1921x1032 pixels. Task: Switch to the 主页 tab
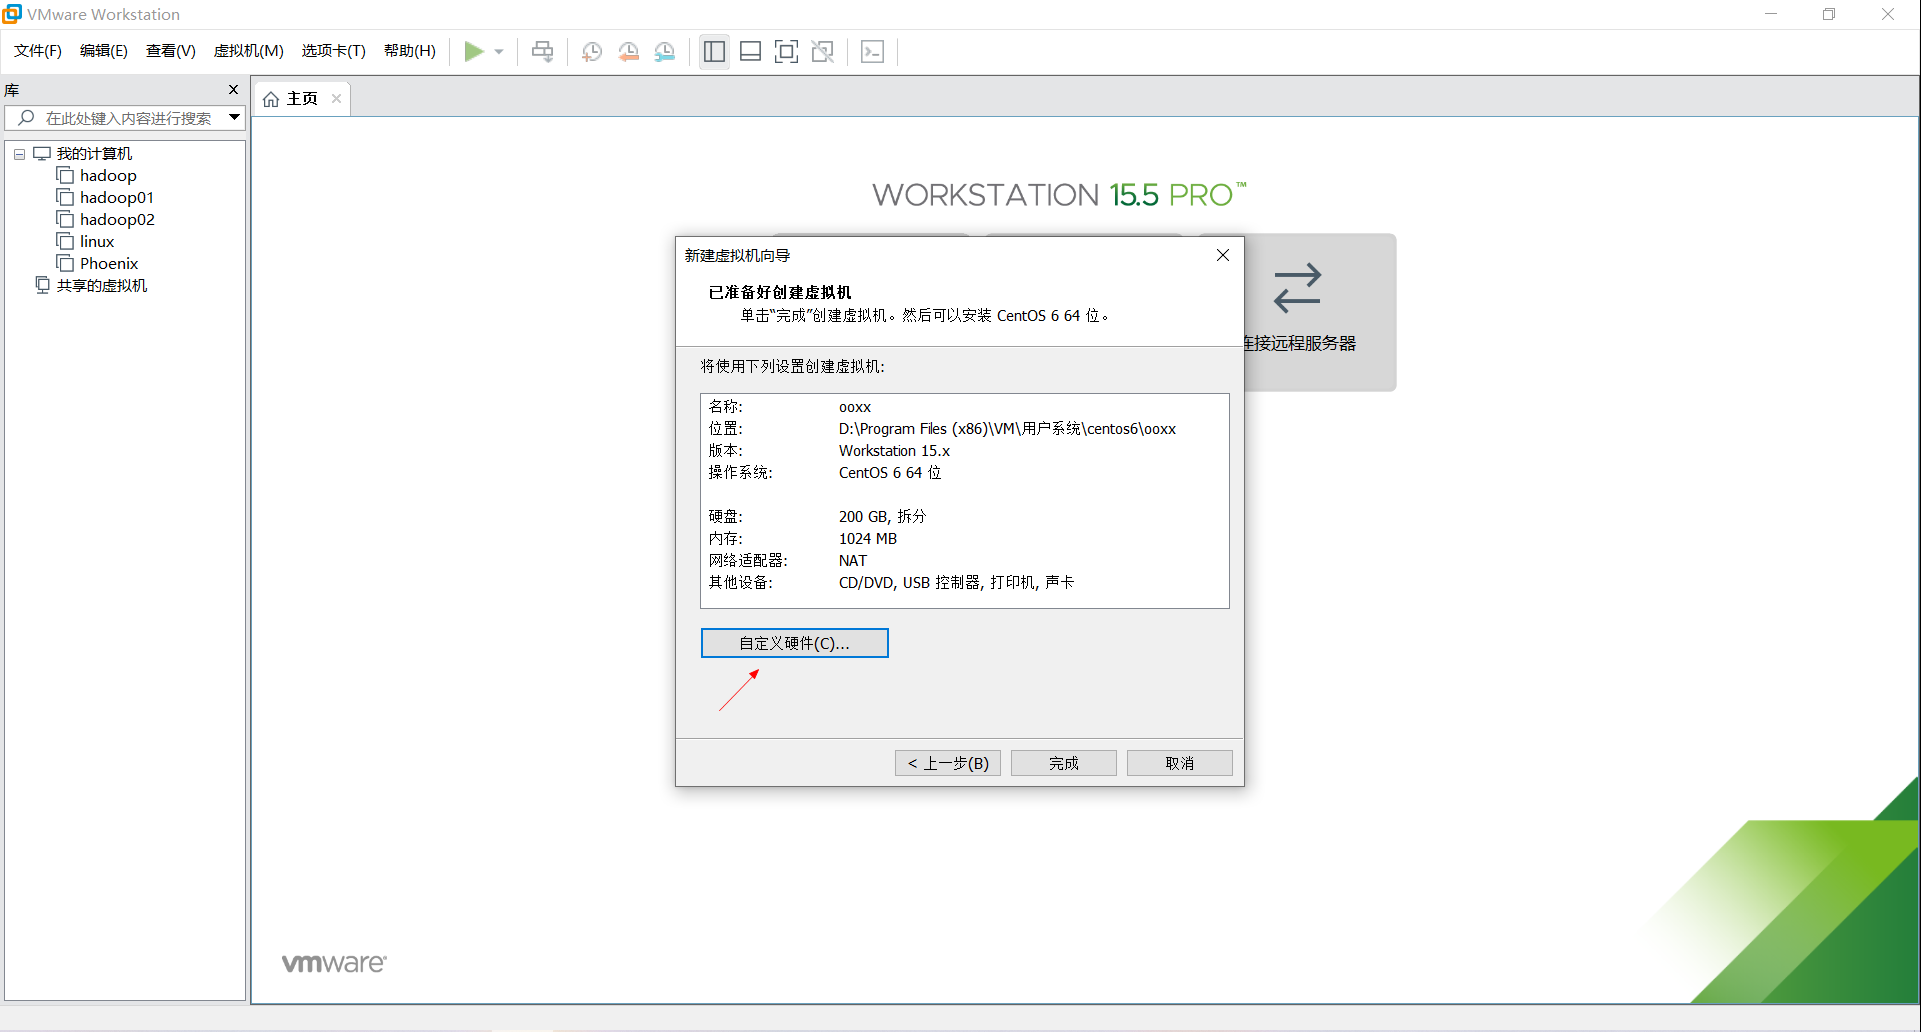point(302,99)
